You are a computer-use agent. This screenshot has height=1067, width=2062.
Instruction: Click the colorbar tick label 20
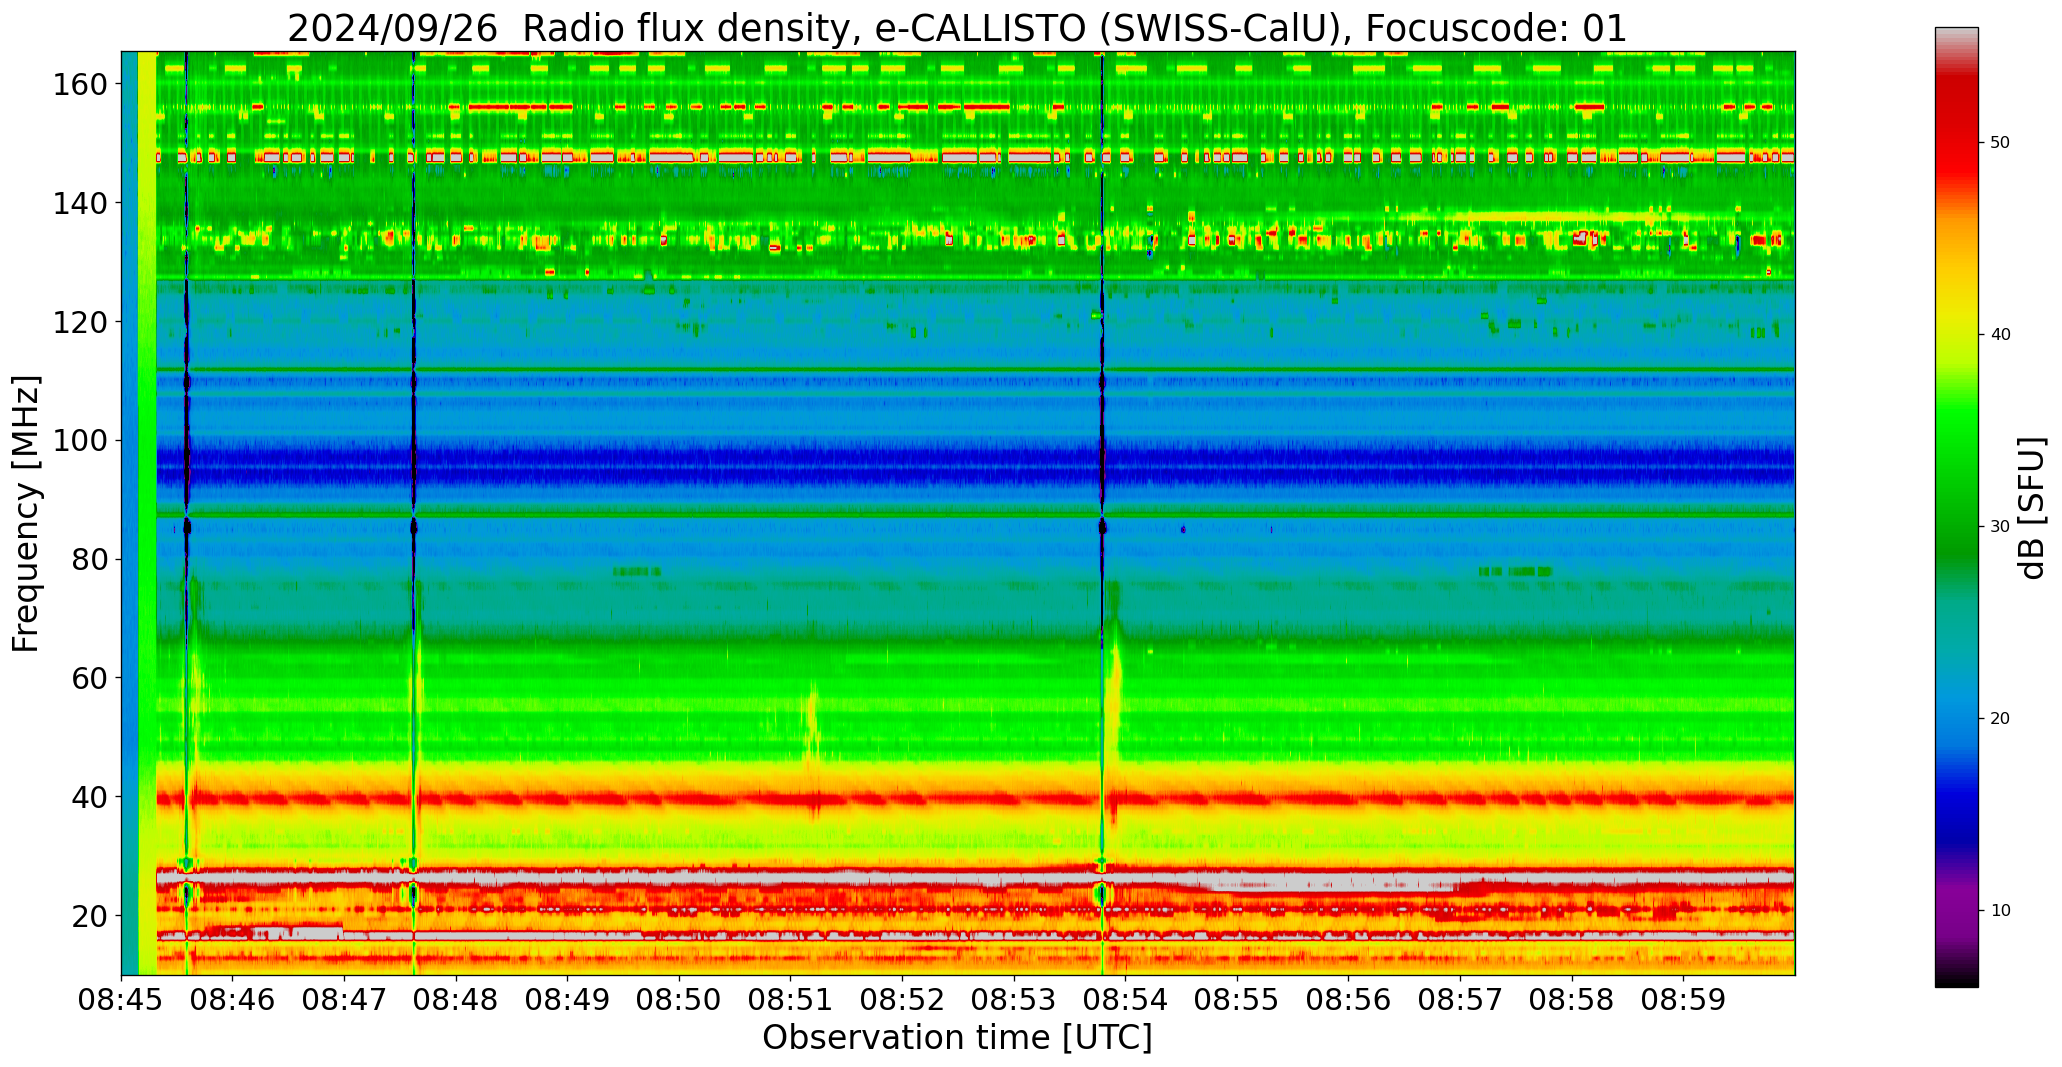(x=2001, y=718)
